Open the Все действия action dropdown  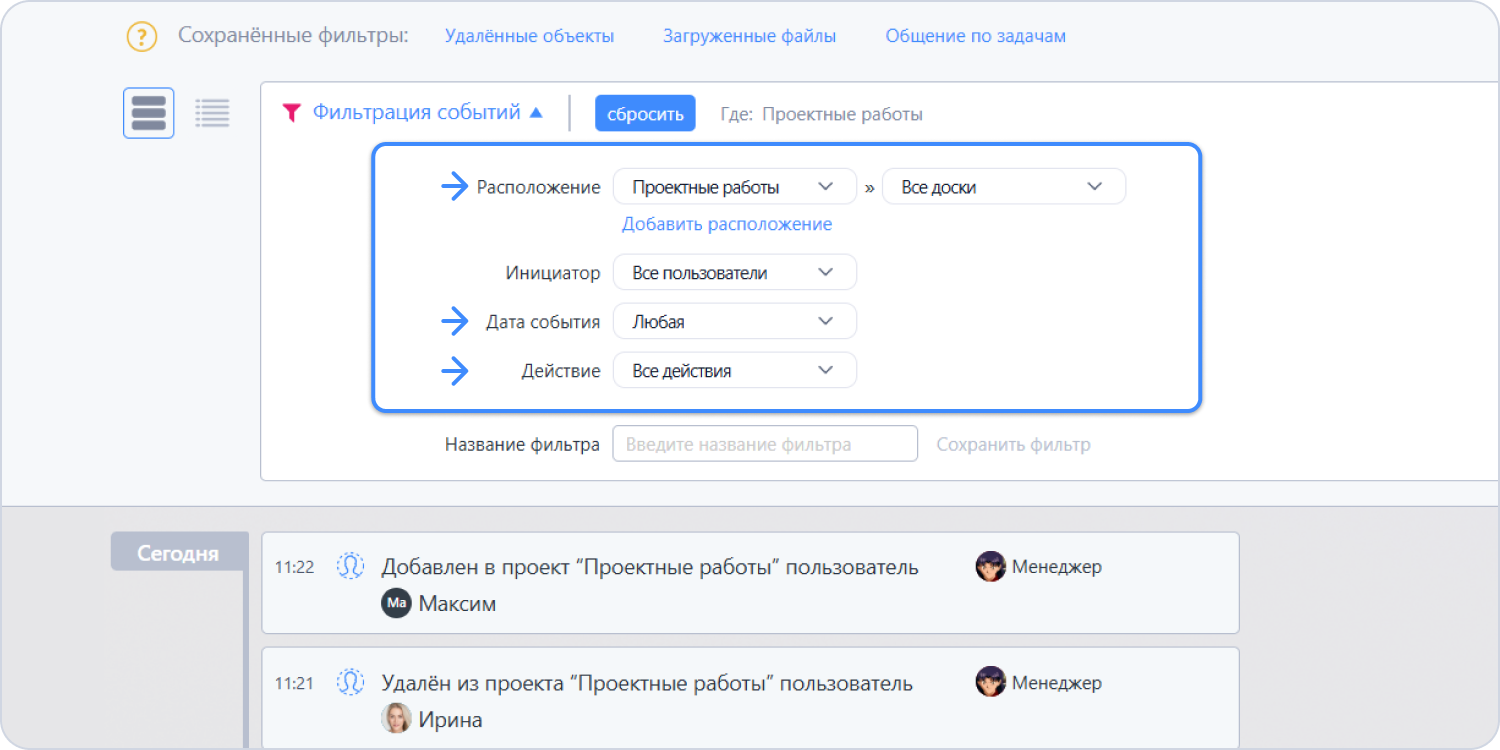(734, 370)
